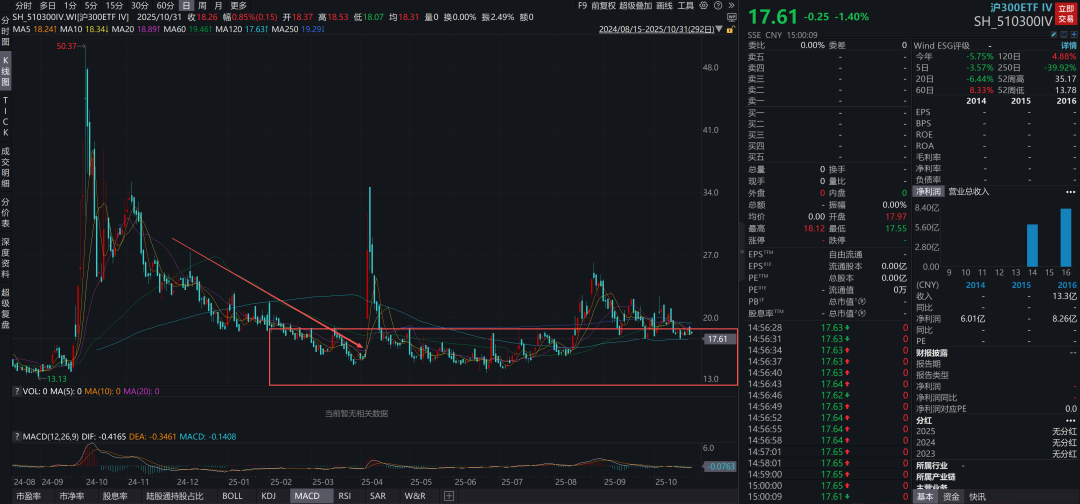The height and width of the screenshot is (504, 1080).
Task: Select the 5分 period
Action: pos(91,6)
